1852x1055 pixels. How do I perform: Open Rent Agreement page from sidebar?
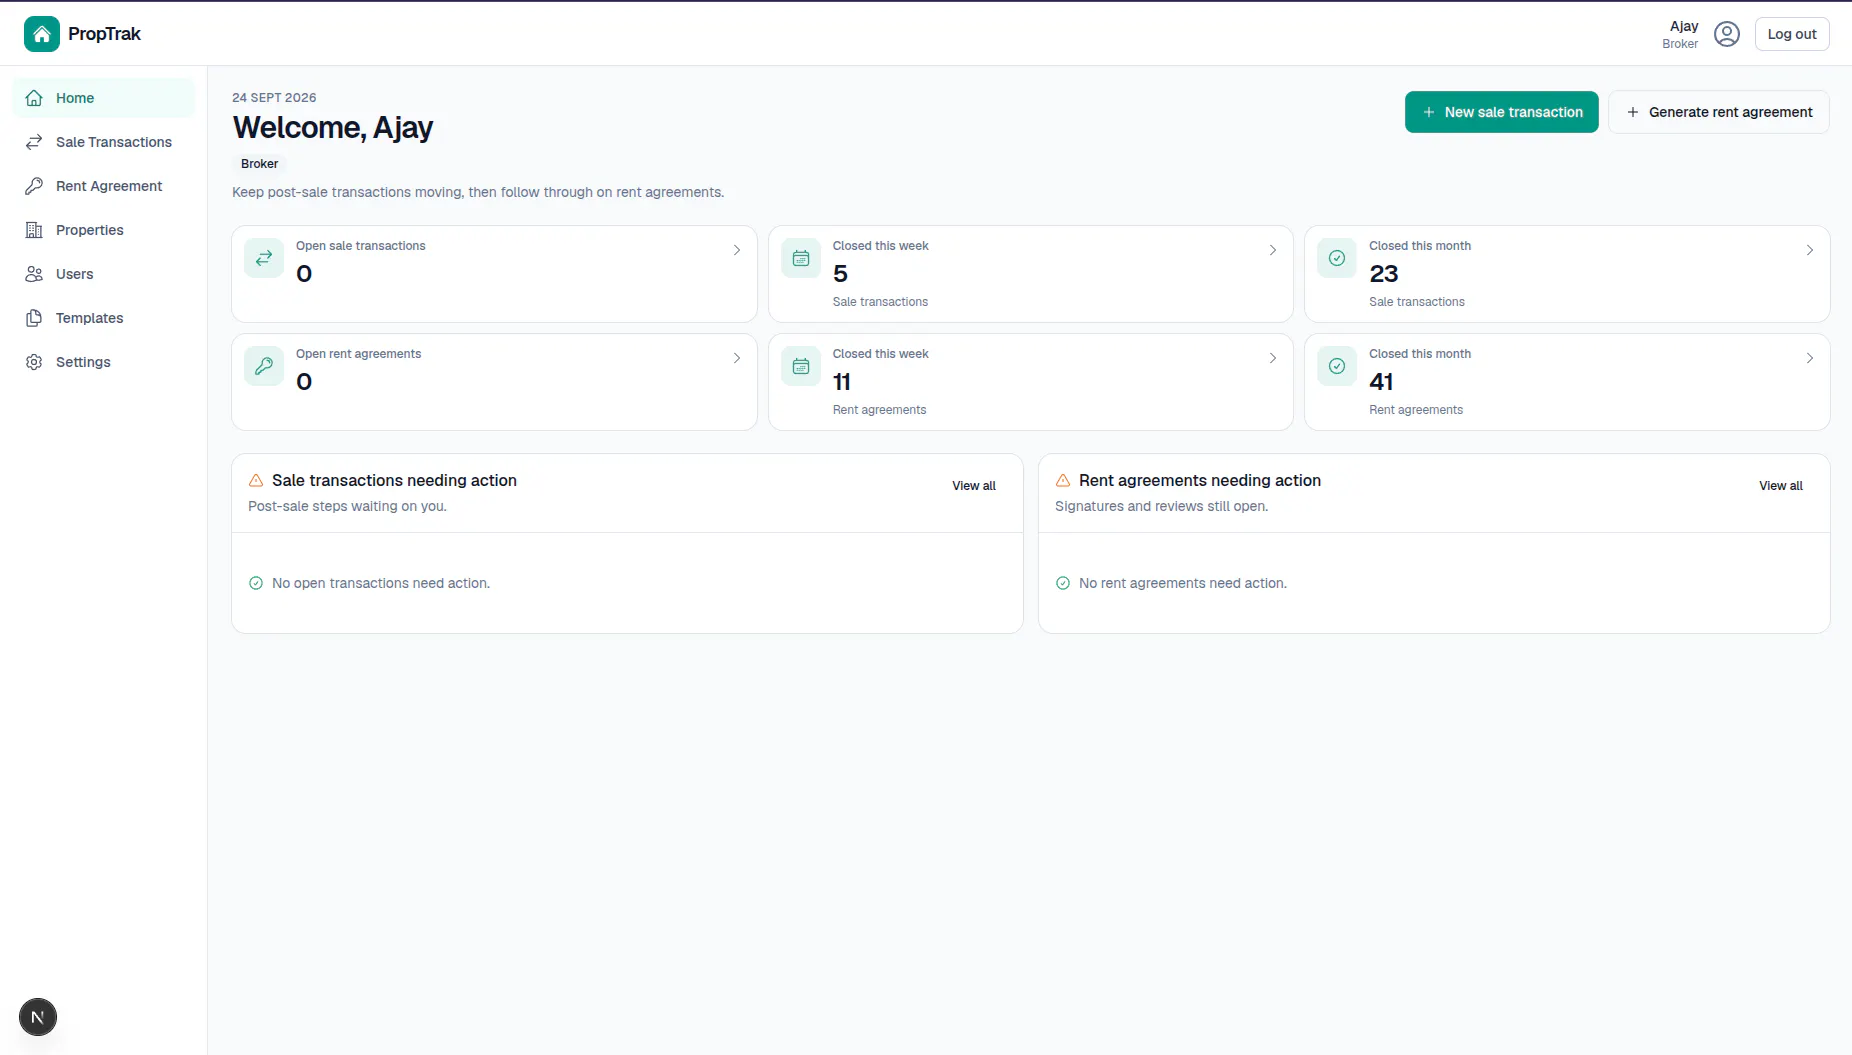(x=103, y=186)
